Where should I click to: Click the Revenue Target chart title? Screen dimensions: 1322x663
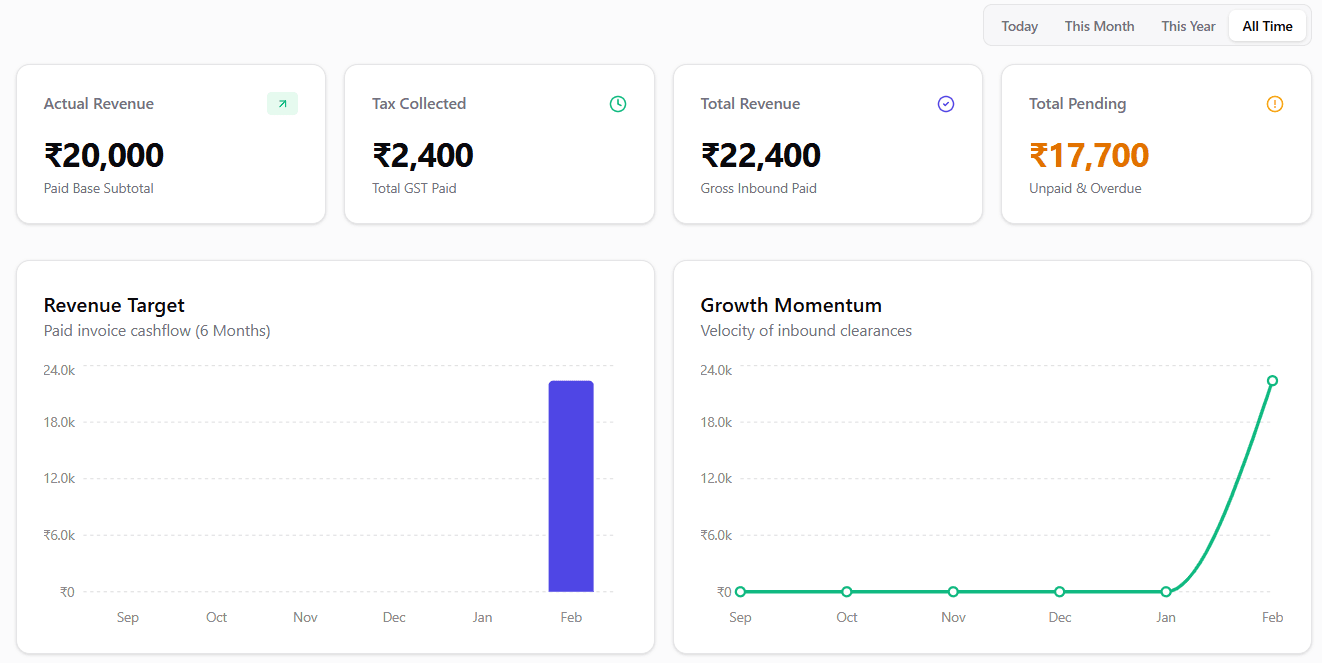click(114, 305)
